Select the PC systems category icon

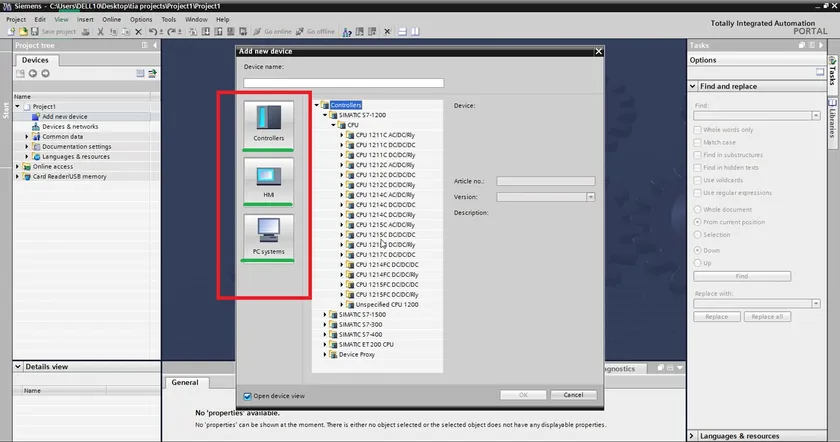click(x=268, y=236)
